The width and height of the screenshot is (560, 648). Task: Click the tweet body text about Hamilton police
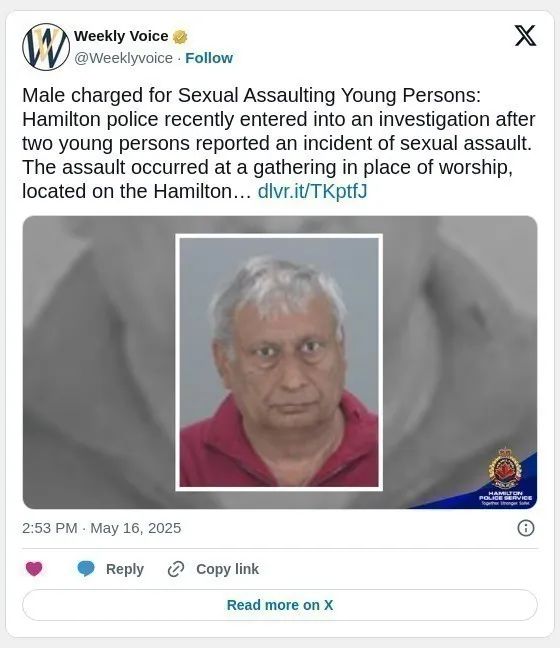click(x=279, y=143)
